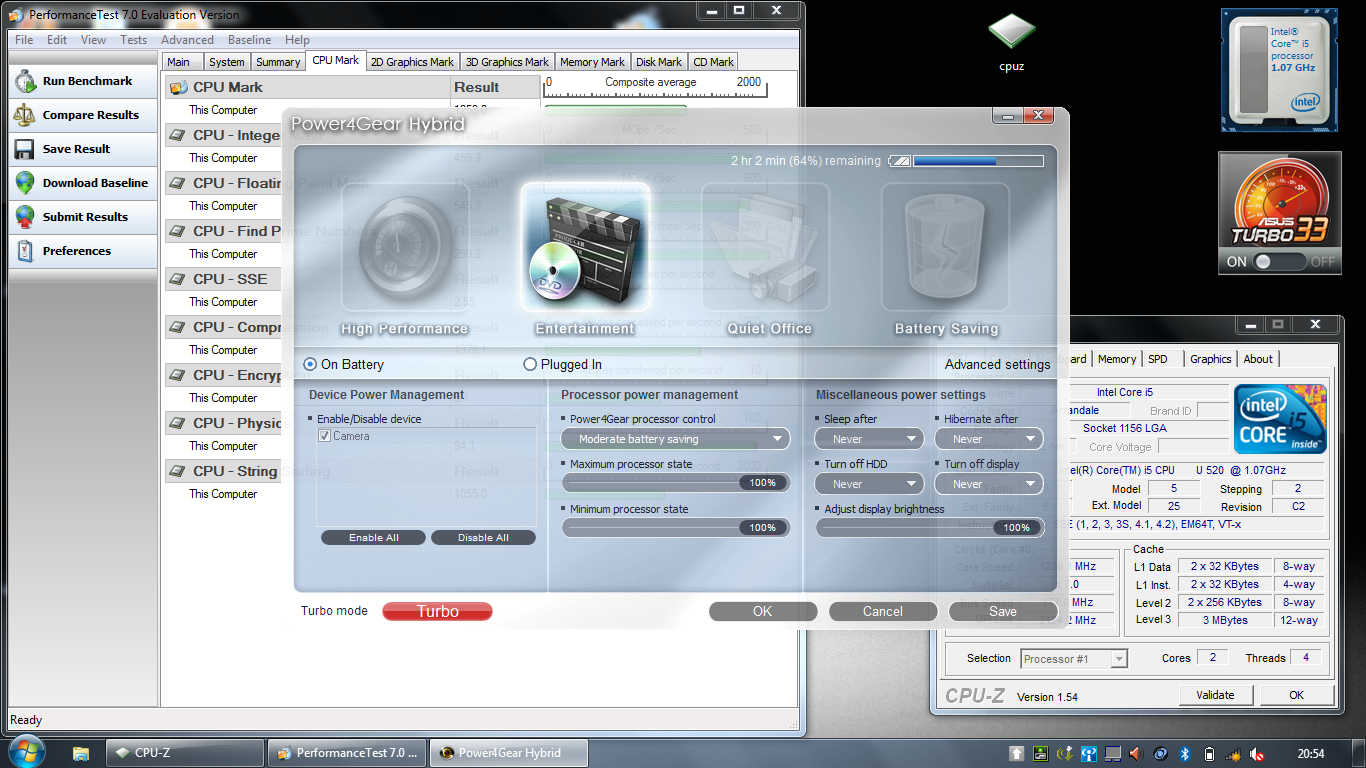
Task: Click the taskbar clock showing 20:54
Action: click(x=1311, y=753)
